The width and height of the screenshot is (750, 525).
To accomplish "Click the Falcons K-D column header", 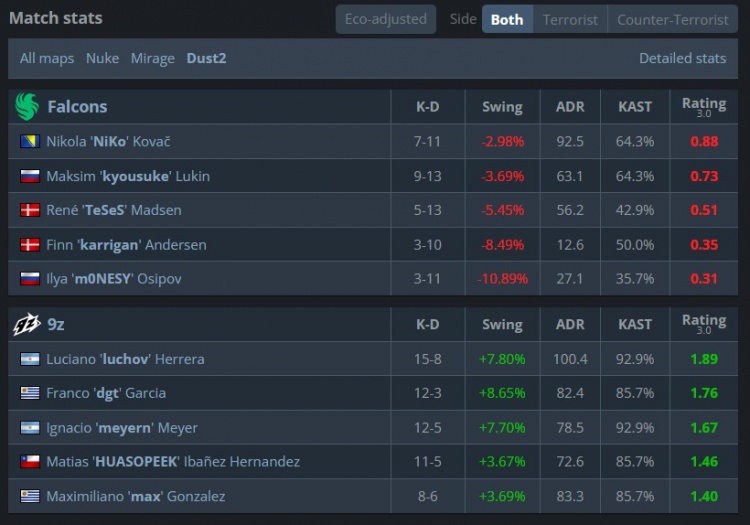I will (428, 107).
